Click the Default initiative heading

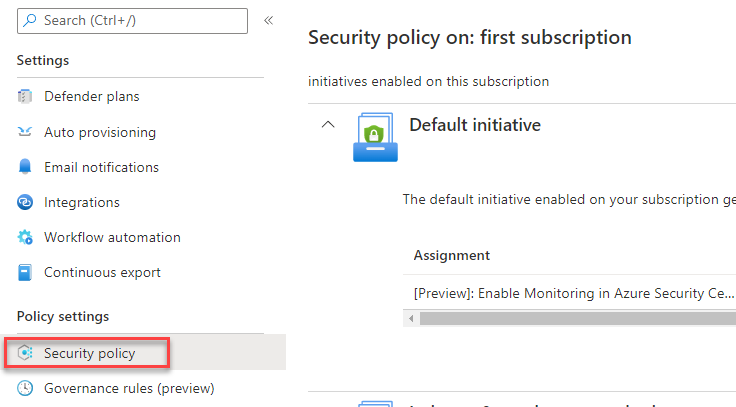click(x=475, y=125)
